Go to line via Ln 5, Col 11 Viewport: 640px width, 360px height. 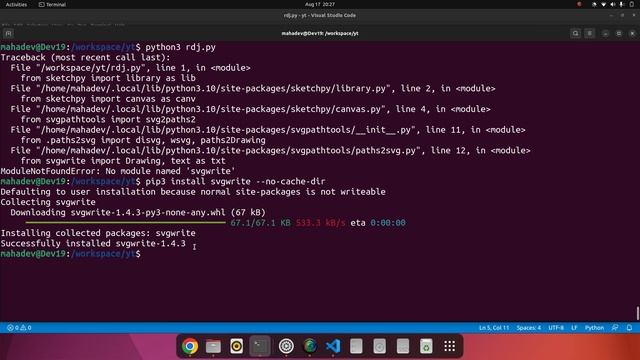click(x=494, y=328)
